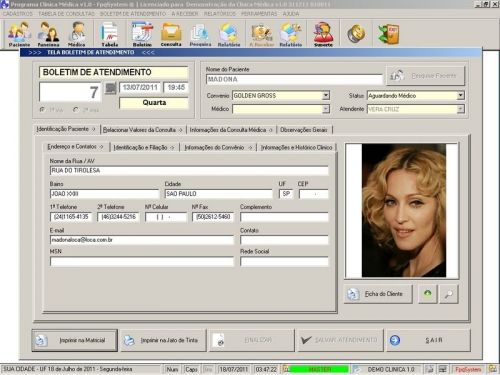Click the green arrow photo upload button

[428, 294]
